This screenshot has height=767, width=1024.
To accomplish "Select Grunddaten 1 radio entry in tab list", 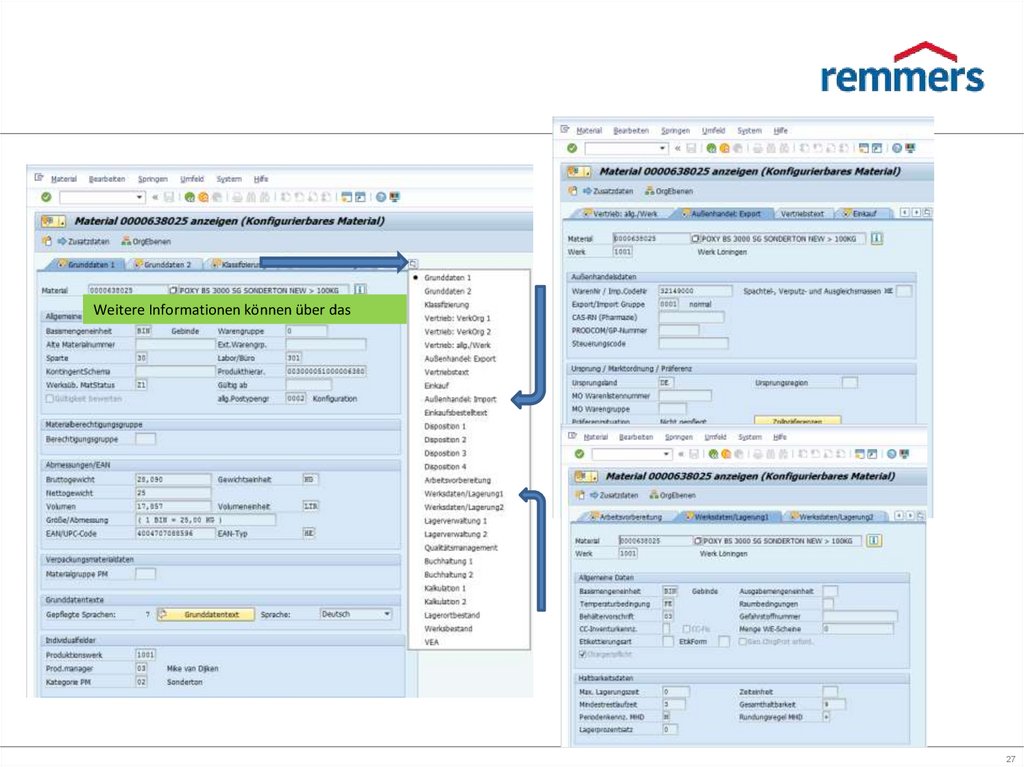I will click(x=447, y=278).
